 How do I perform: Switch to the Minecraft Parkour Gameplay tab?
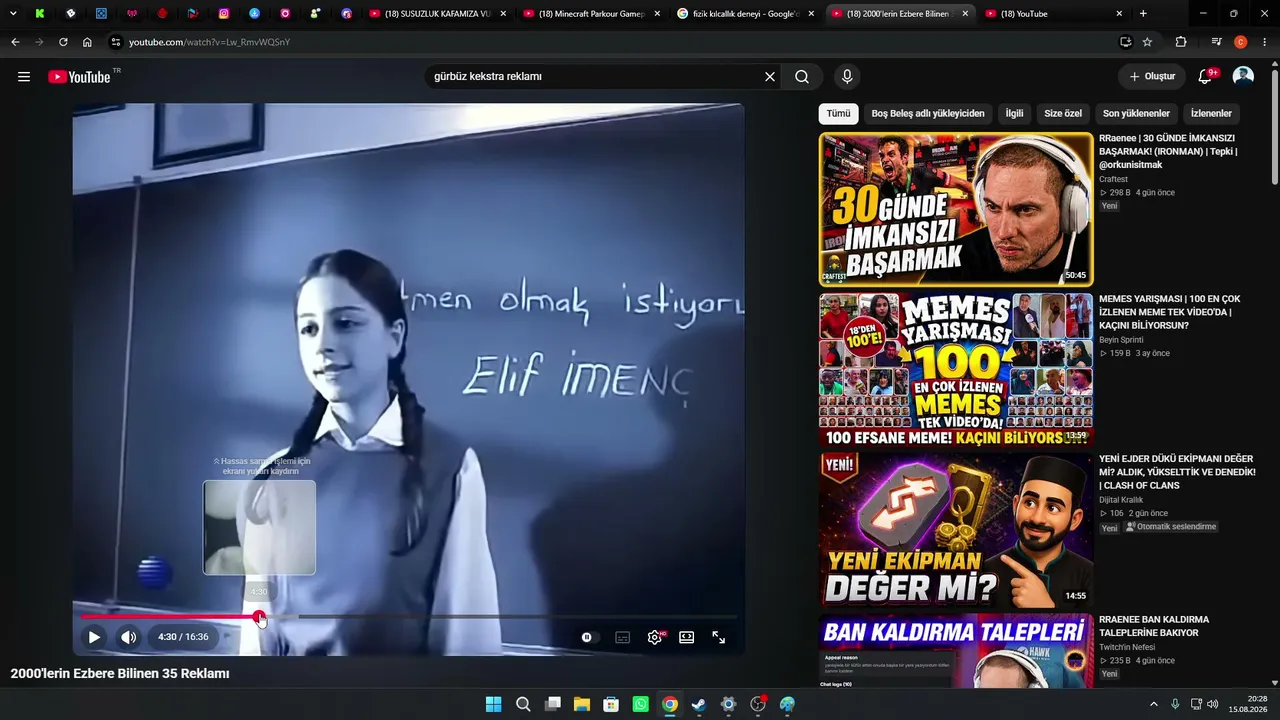[590, 14]
